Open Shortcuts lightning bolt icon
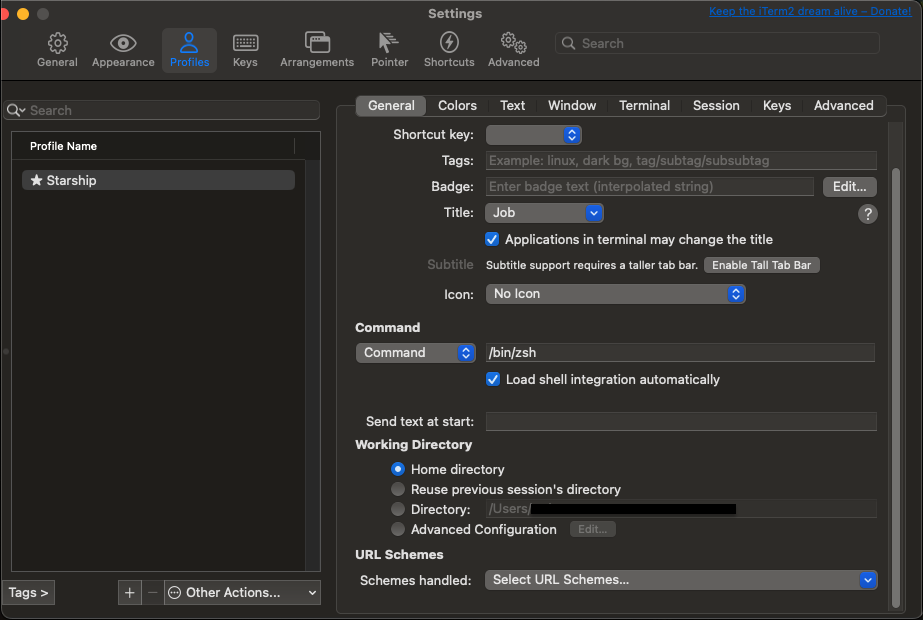This screenshot has height=620, width=923. 449,42
